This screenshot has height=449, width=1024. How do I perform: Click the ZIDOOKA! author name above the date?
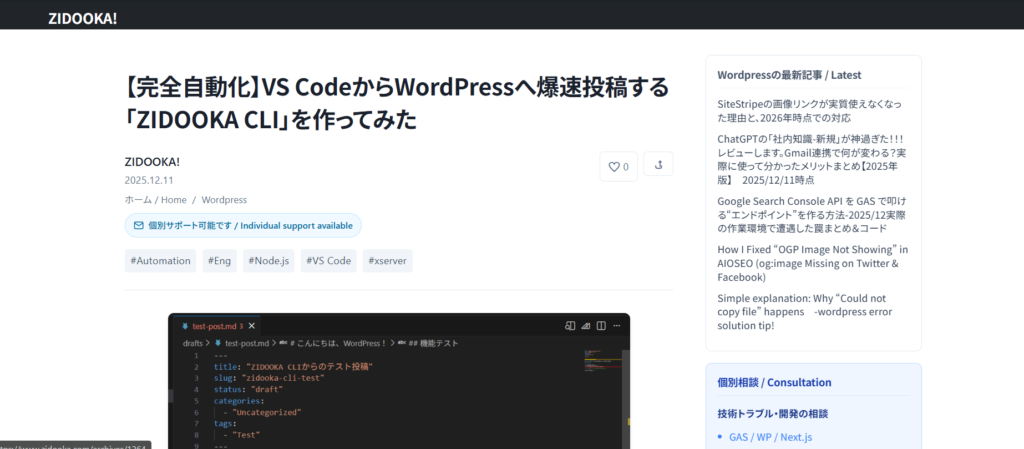[152, 161]
